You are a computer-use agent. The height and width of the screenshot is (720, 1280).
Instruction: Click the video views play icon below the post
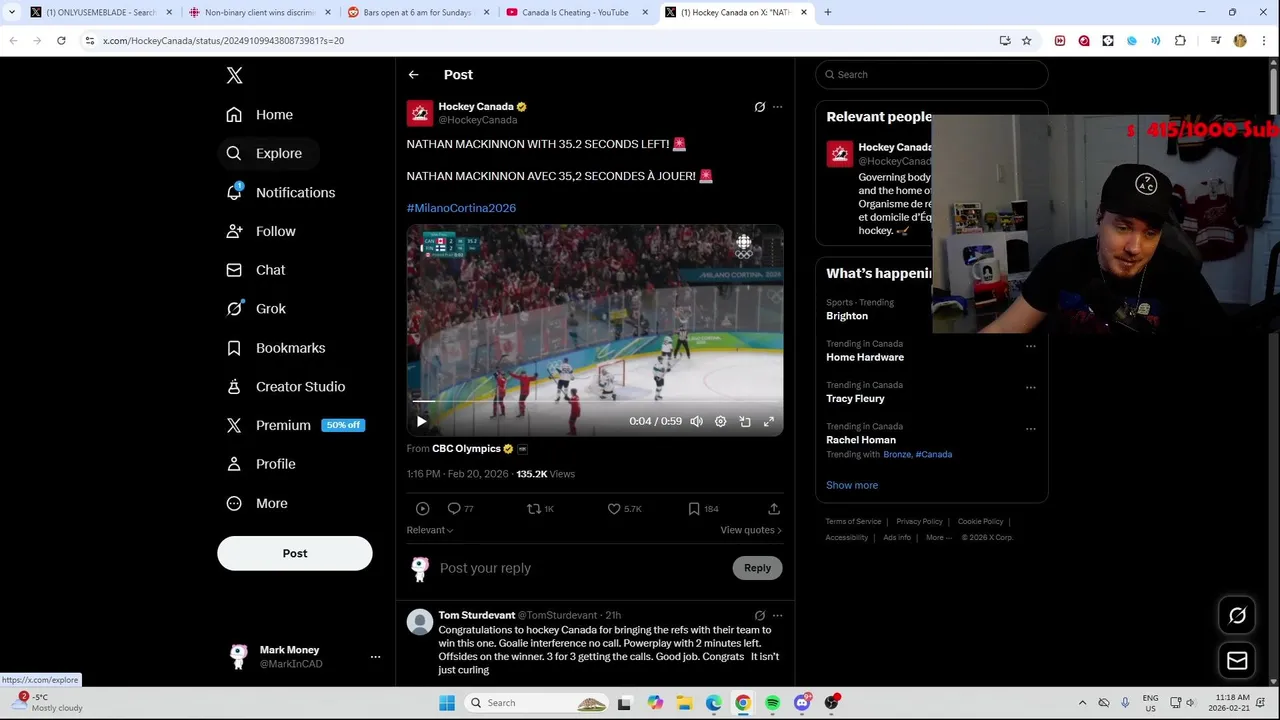click(x=423, y=509)
